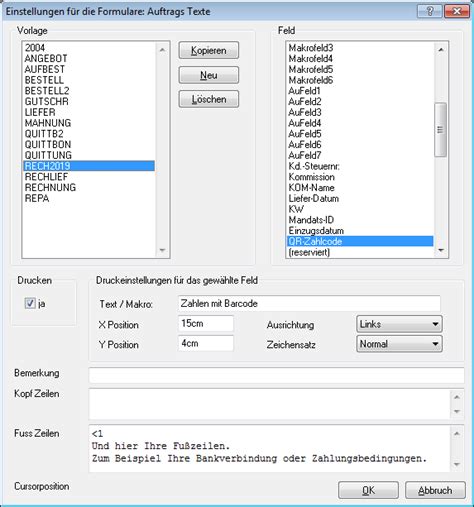
Task: Click the Kopf Zeilen scroll up arrow
Action: point(457,397)
